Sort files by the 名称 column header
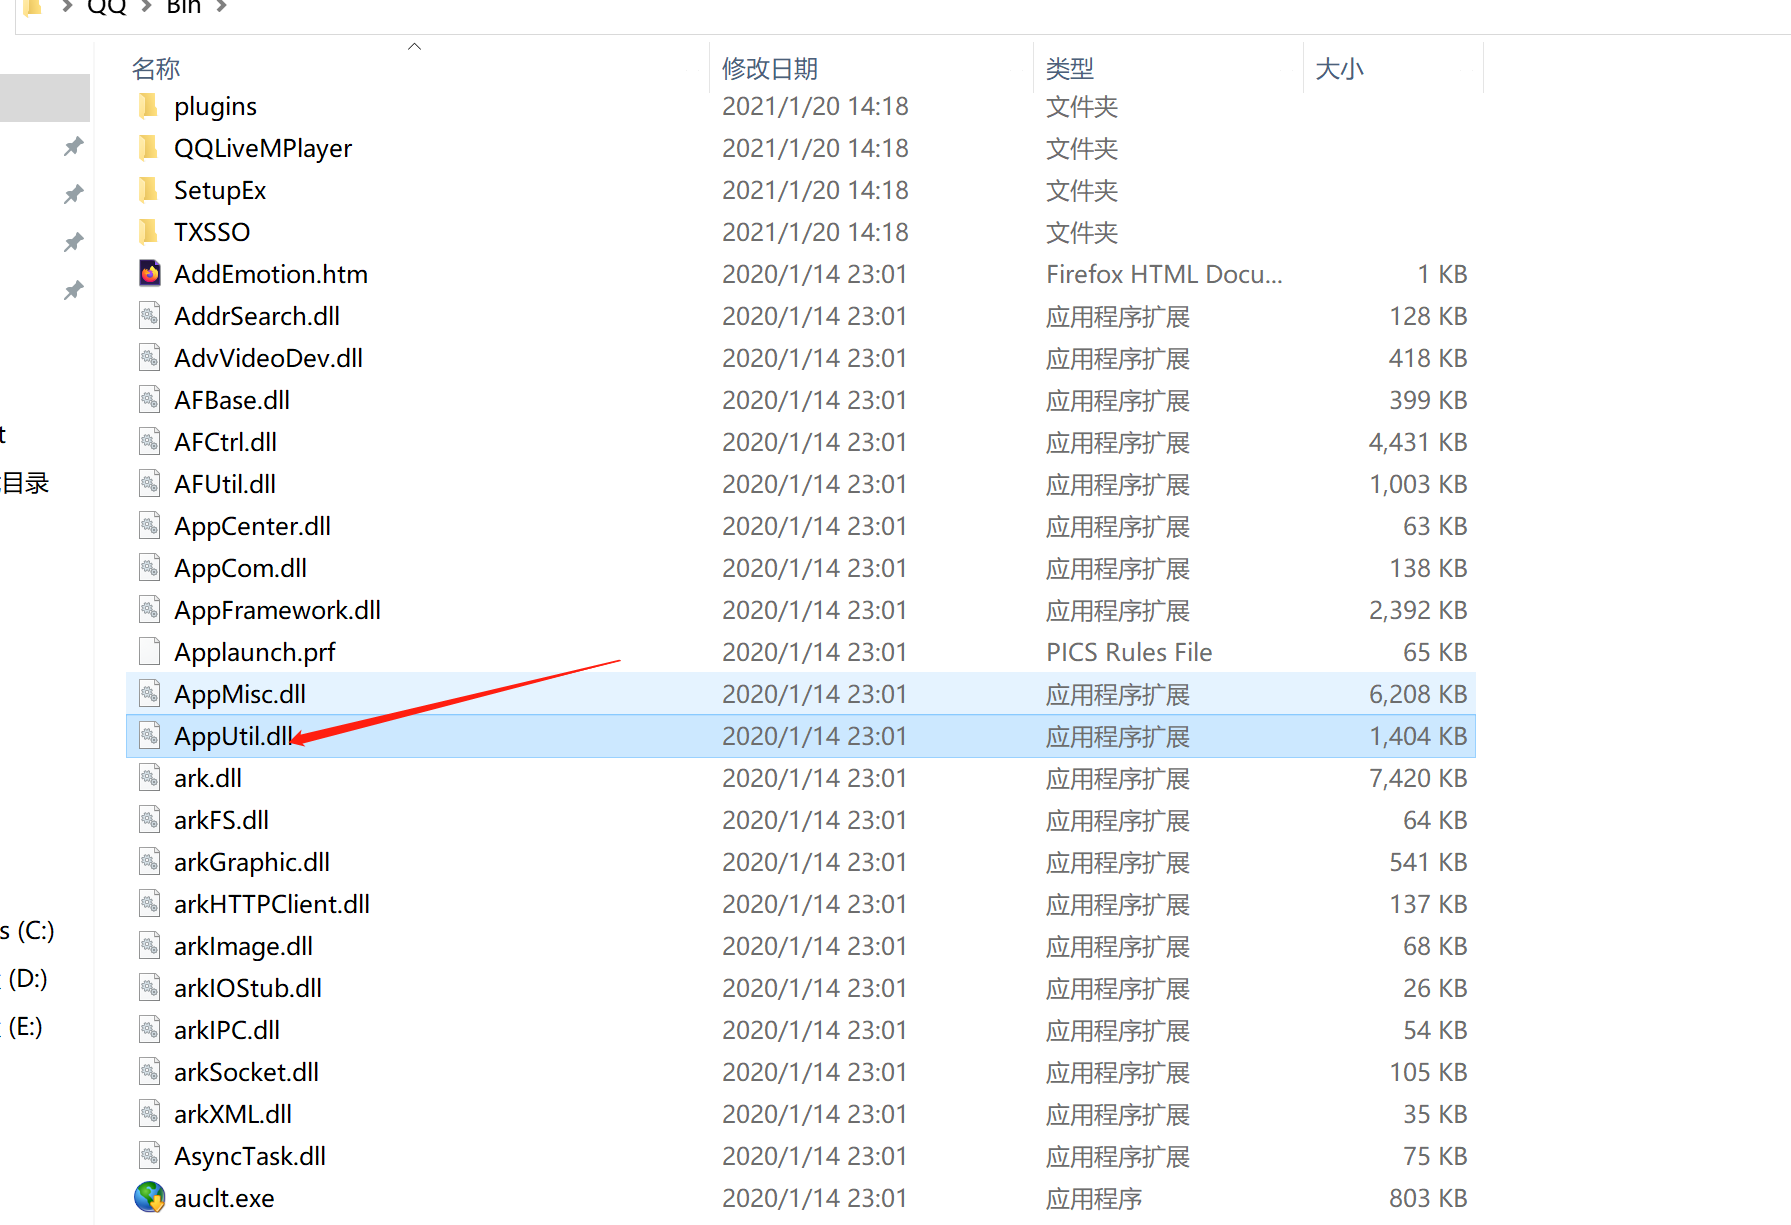The image size is (1791, 1225). click(x=156, y=69)
